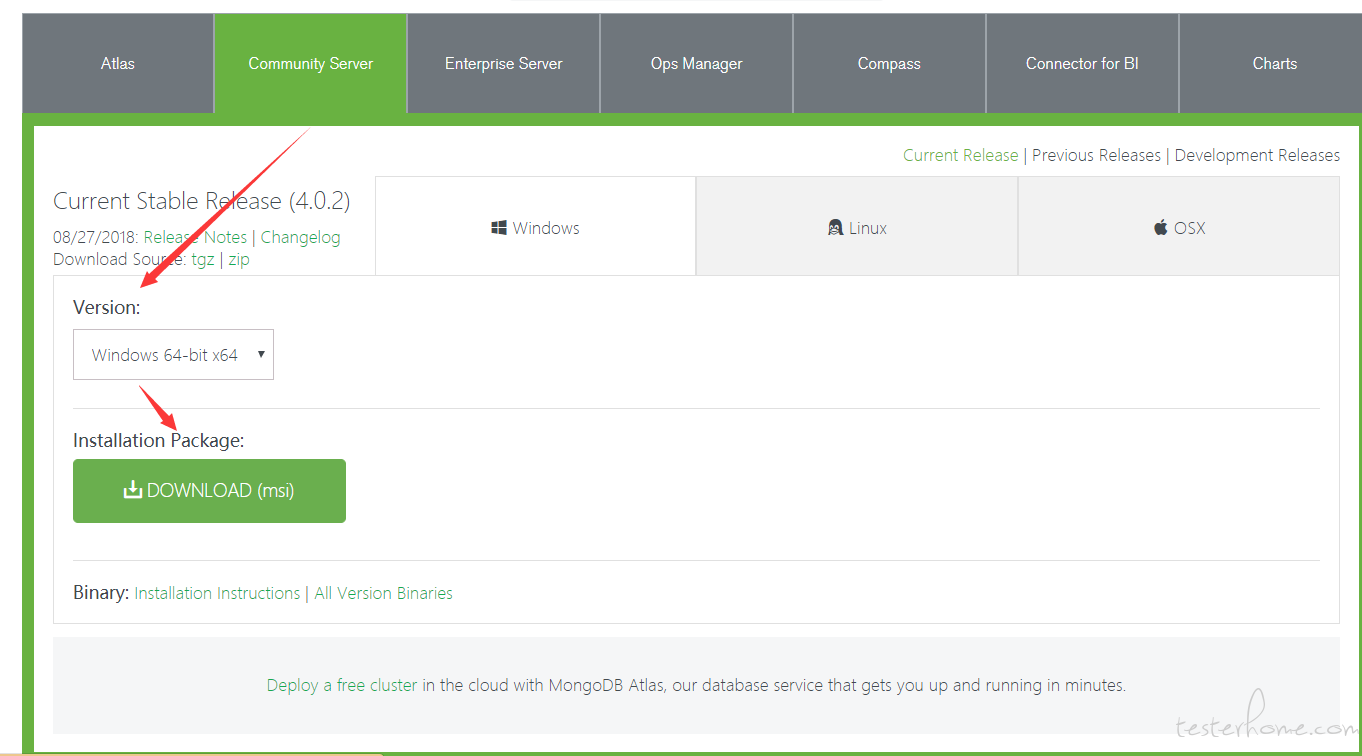
Task: Open the Ops Manager tab
Action: [696, 63]
